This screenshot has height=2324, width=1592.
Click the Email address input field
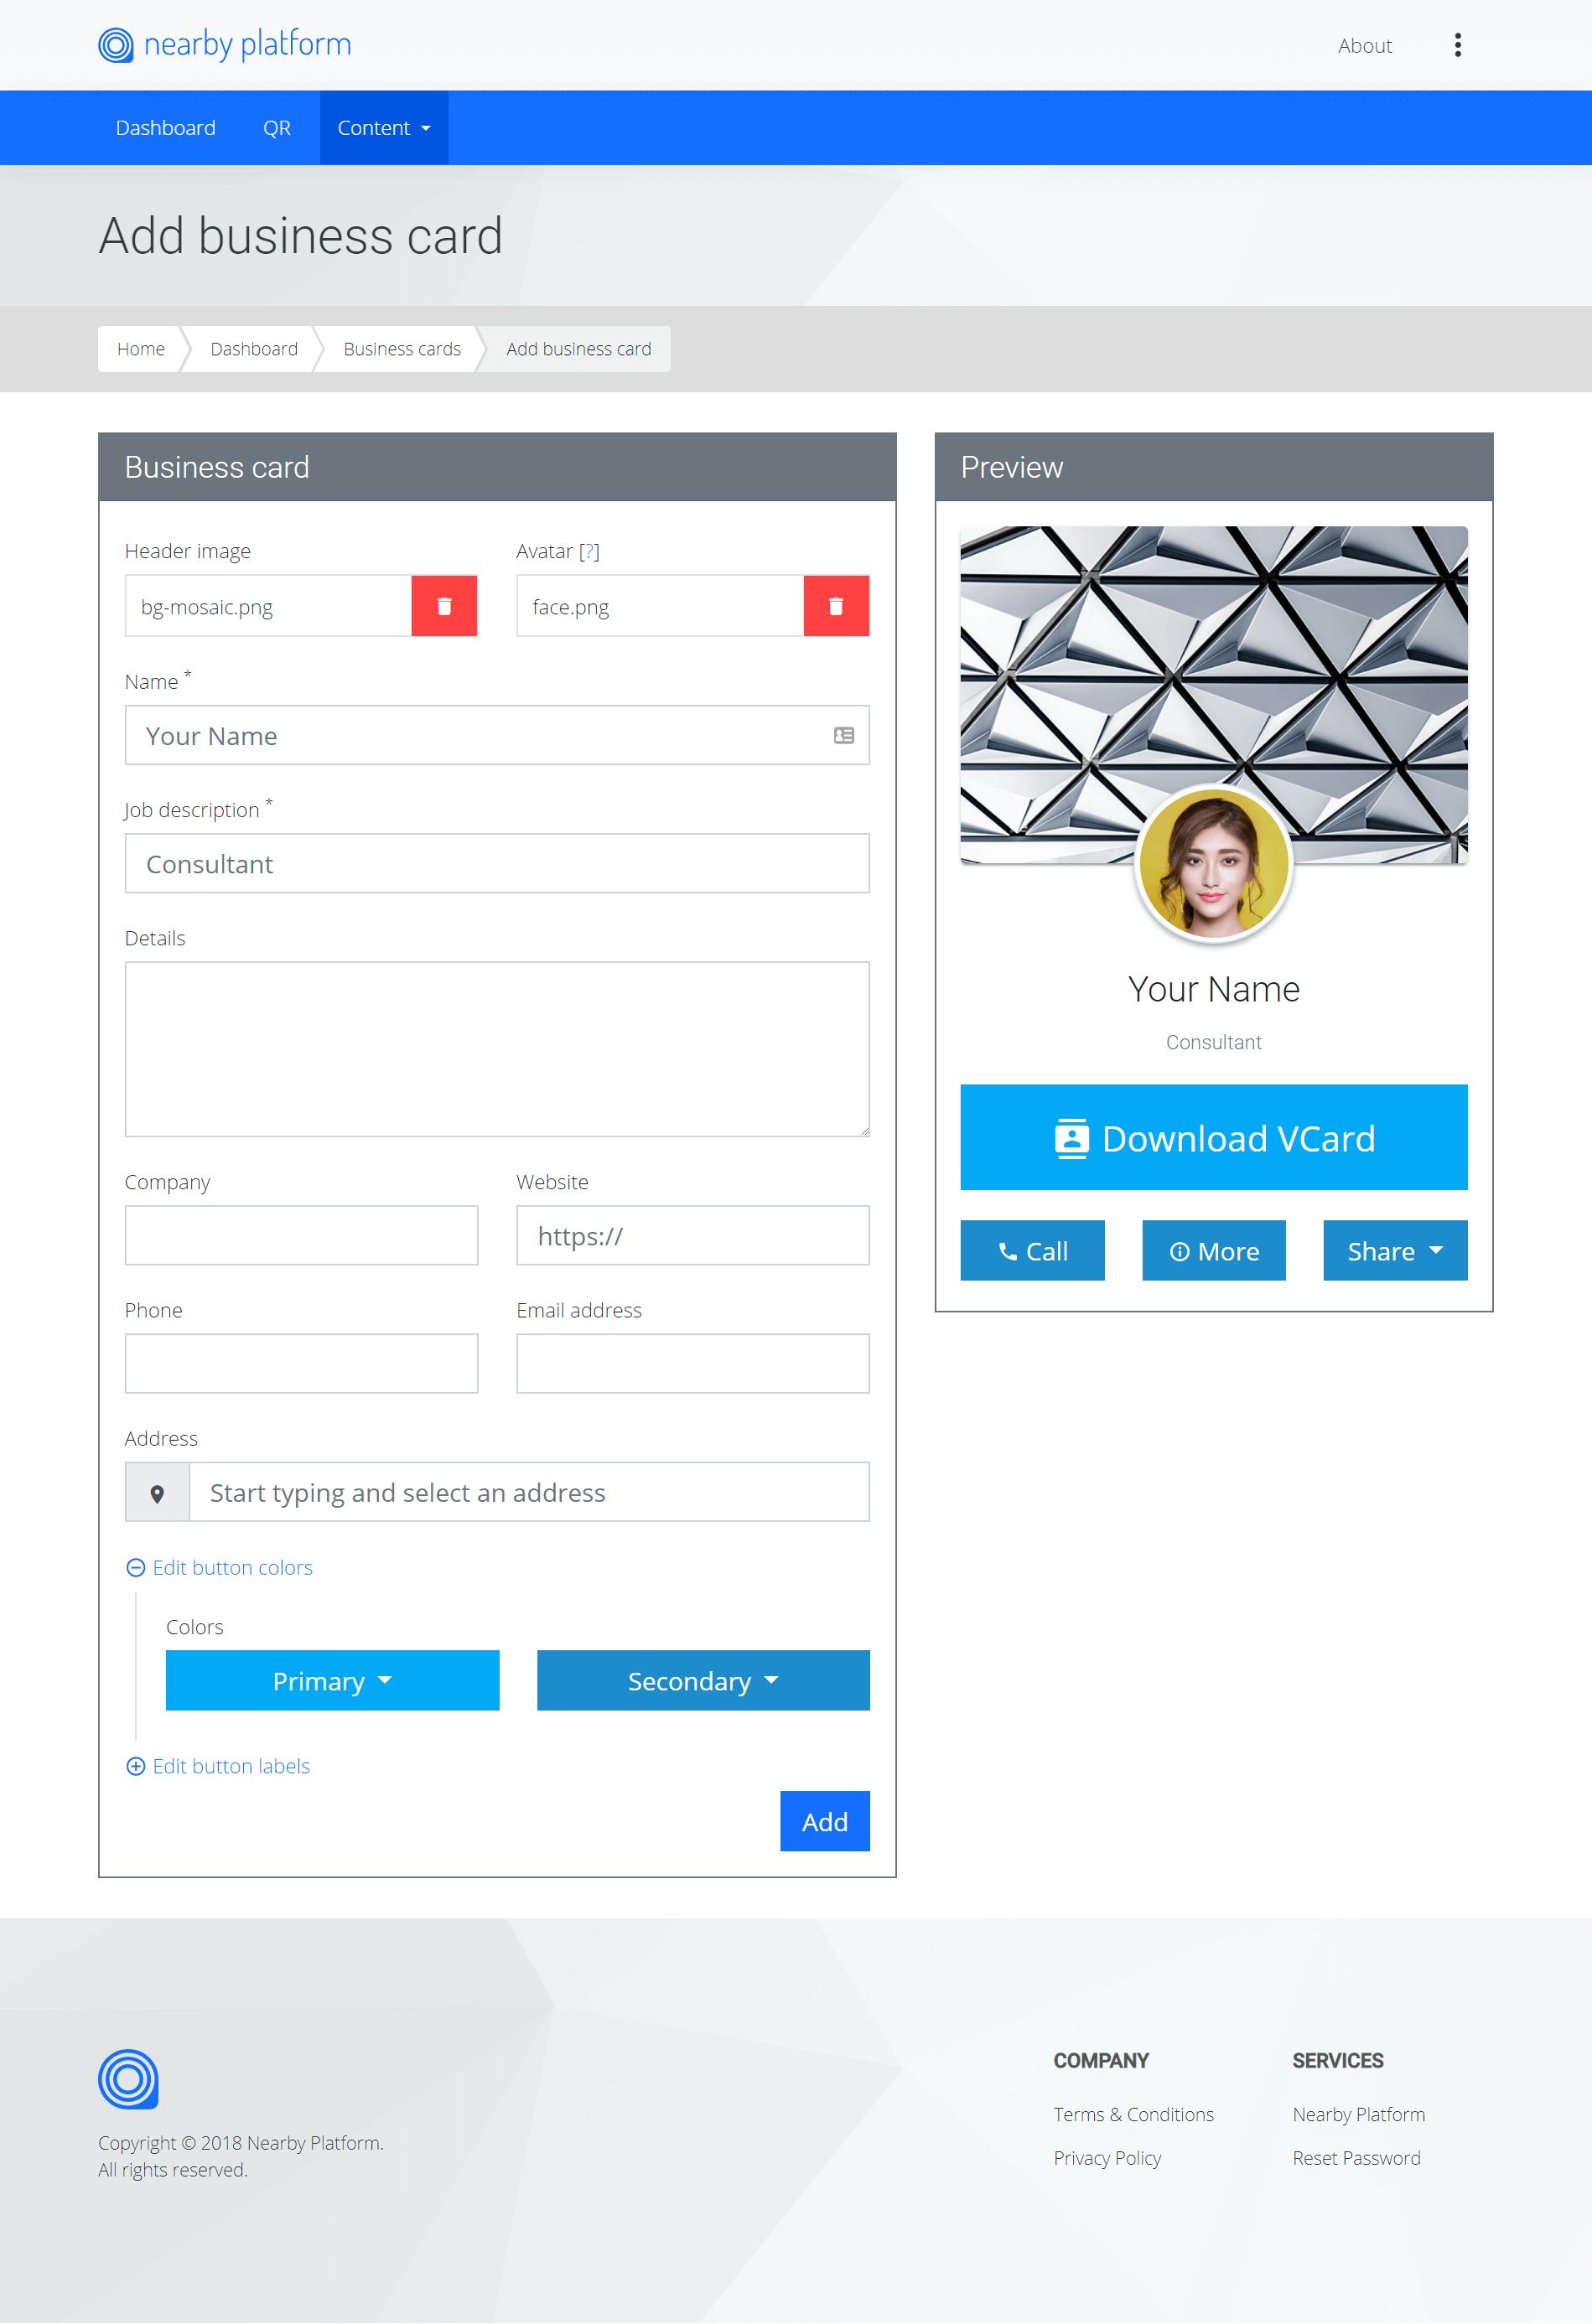[x=693, y=1364]
